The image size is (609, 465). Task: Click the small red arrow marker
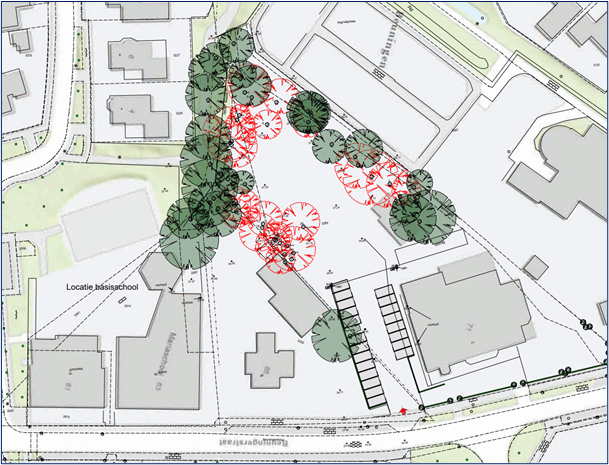tap(403, 409)
